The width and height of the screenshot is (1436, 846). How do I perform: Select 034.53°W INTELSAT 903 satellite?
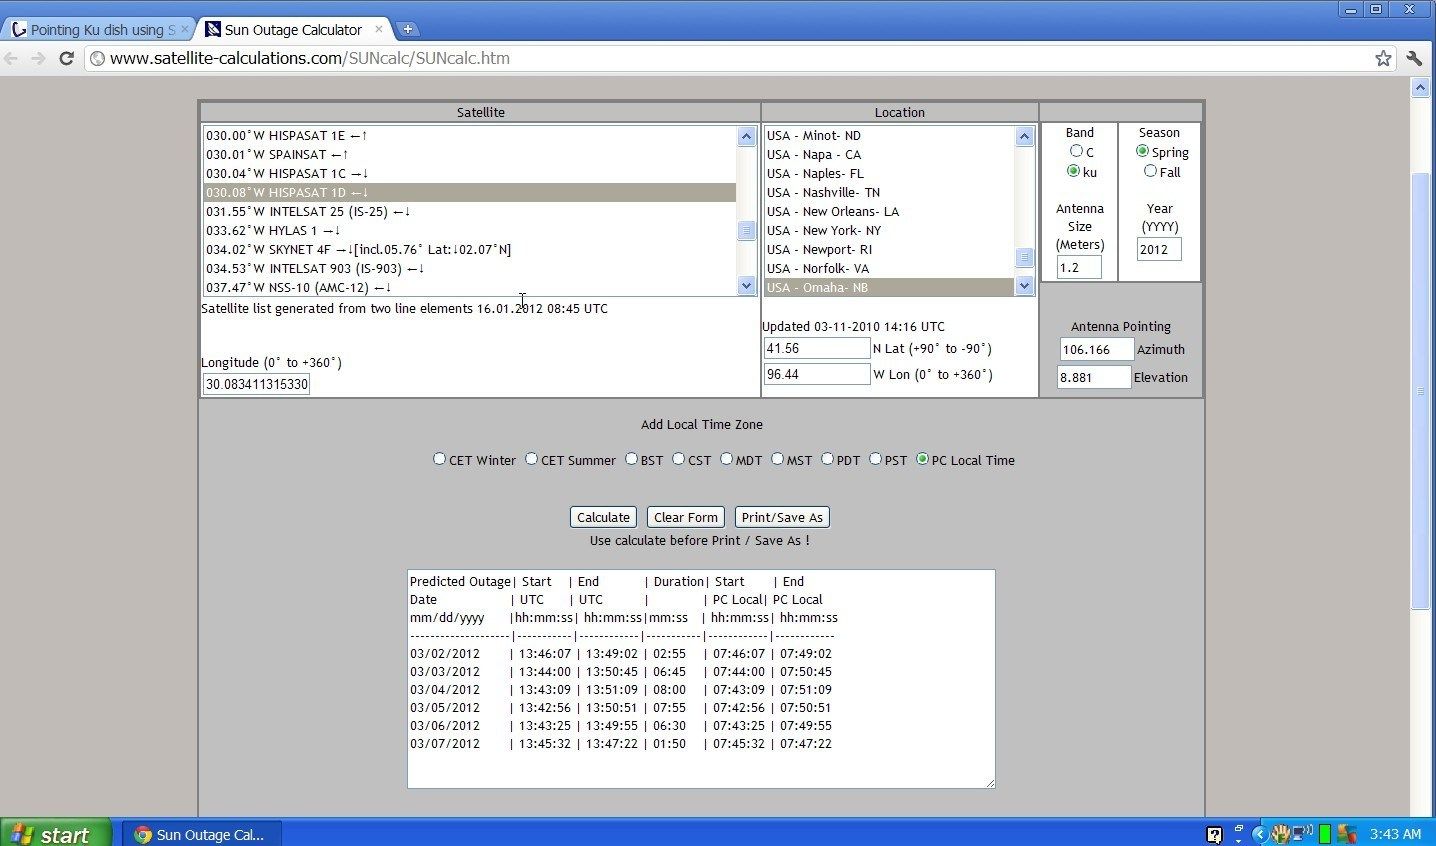coord(469,268)
